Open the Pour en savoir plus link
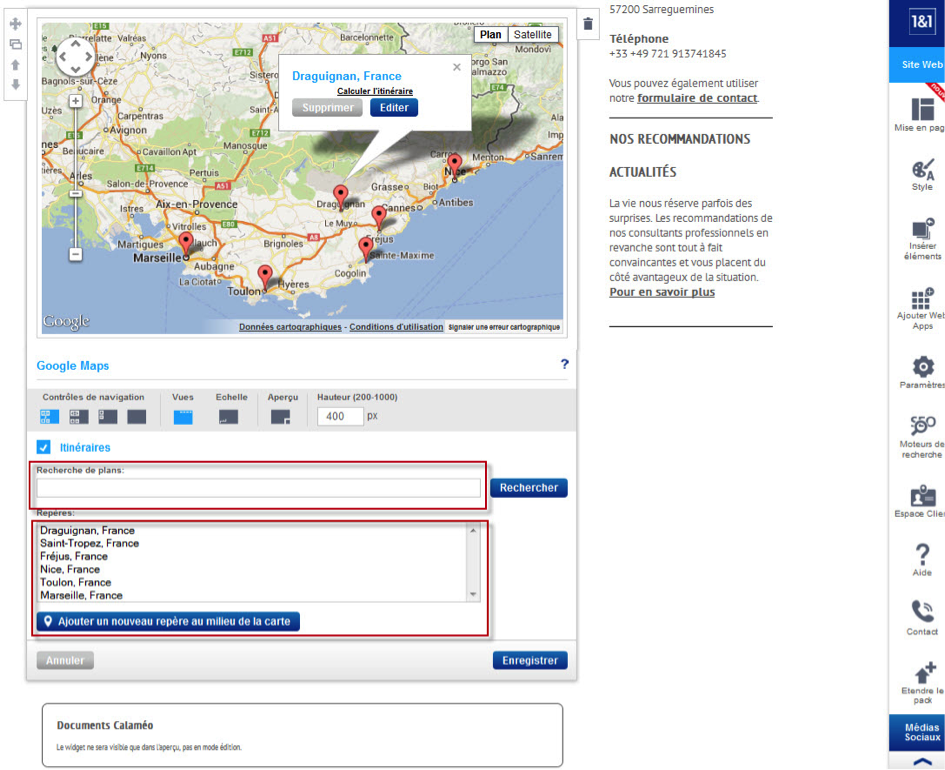 pyautogui.click(x=662, y=292)
